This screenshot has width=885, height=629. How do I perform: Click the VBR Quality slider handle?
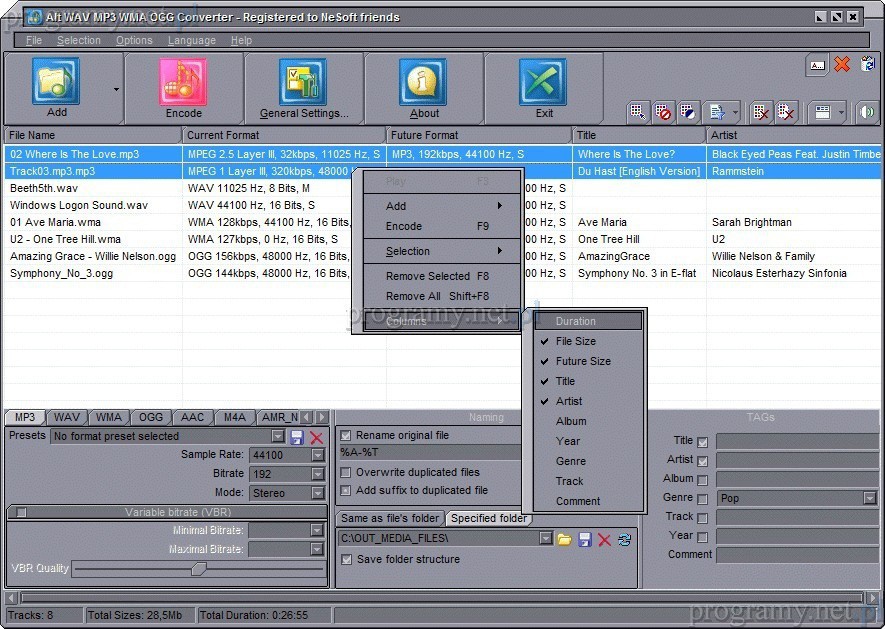coord(199,568)
